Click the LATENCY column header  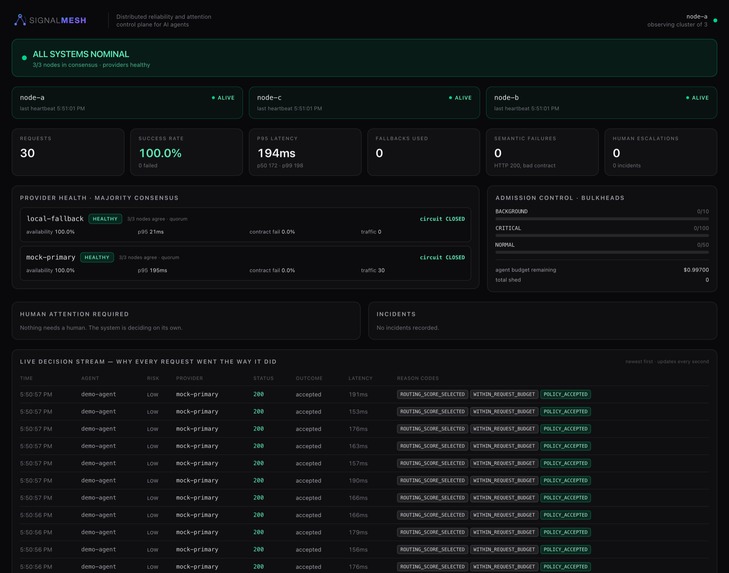coord(360,378)
